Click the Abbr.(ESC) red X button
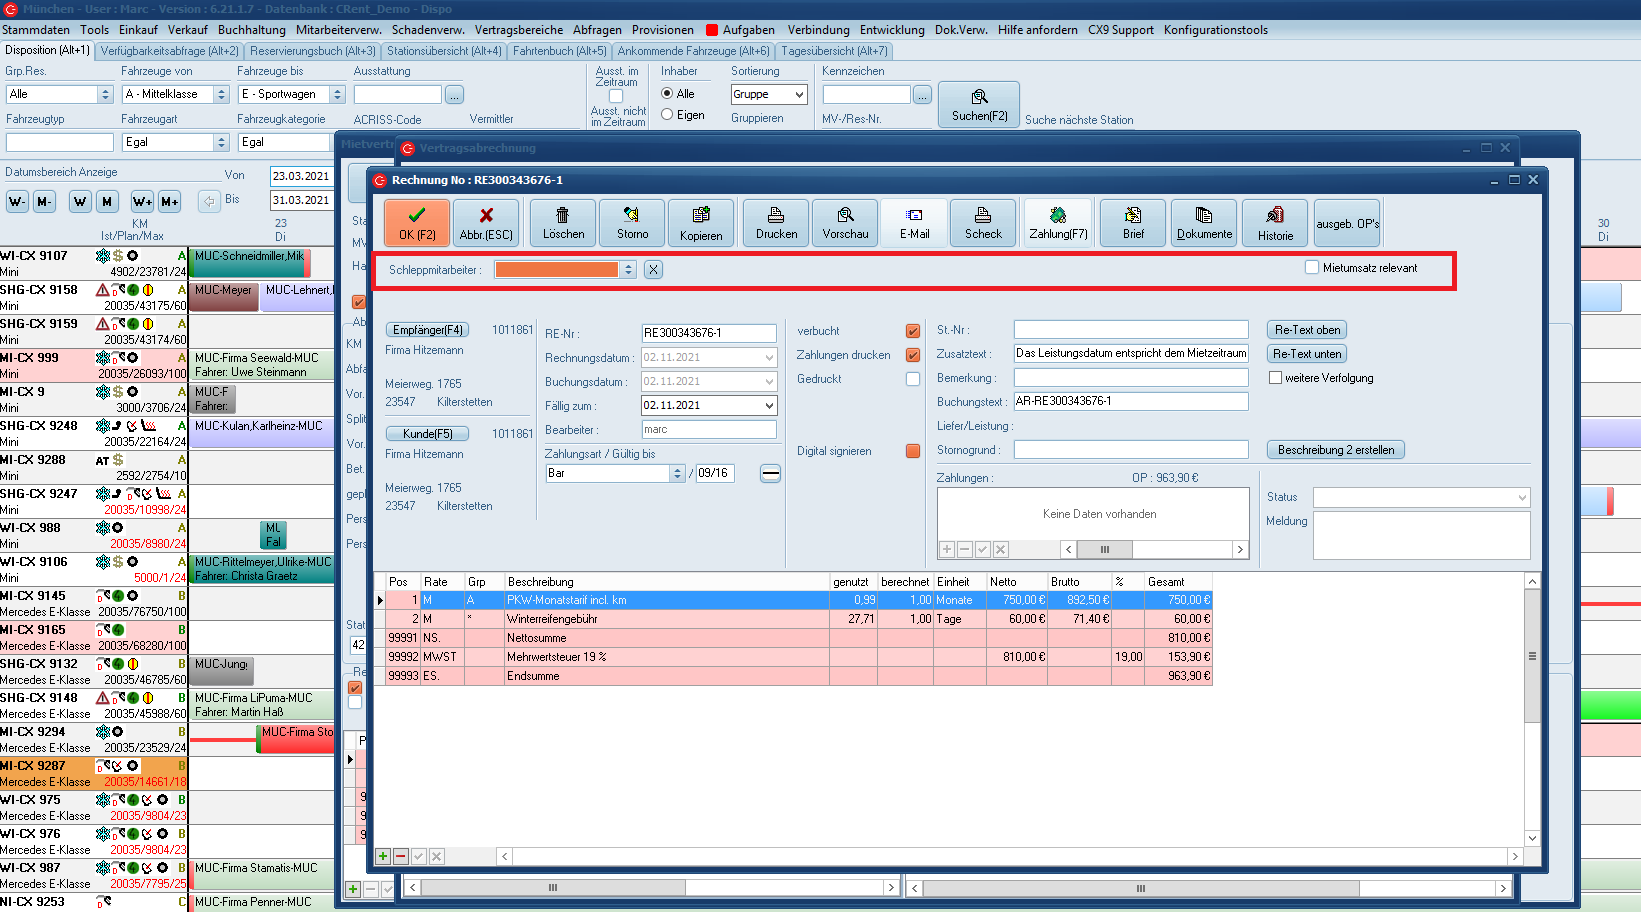Image resolution: width=1641 pixels, height=912 pixels. 486,222
